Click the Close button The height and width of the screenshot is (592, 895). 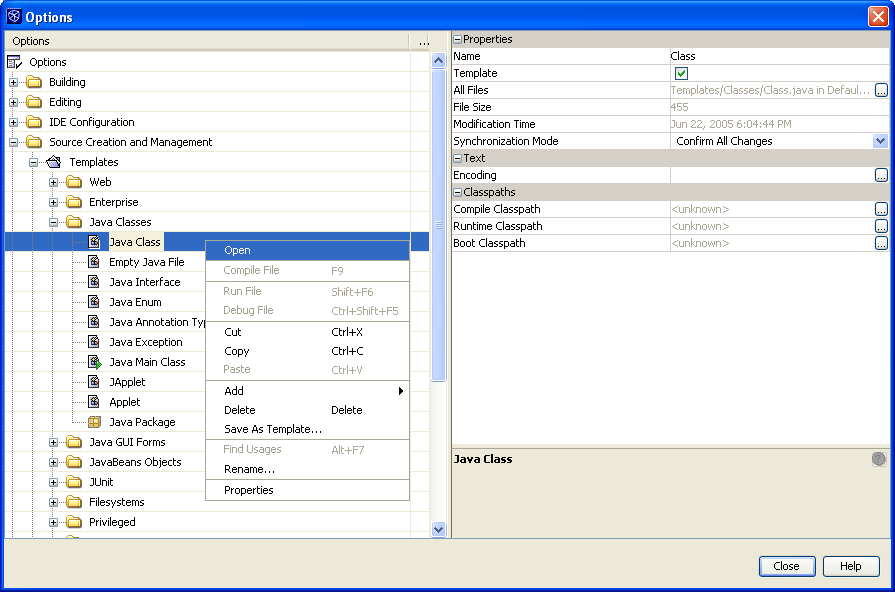(786, 566)
